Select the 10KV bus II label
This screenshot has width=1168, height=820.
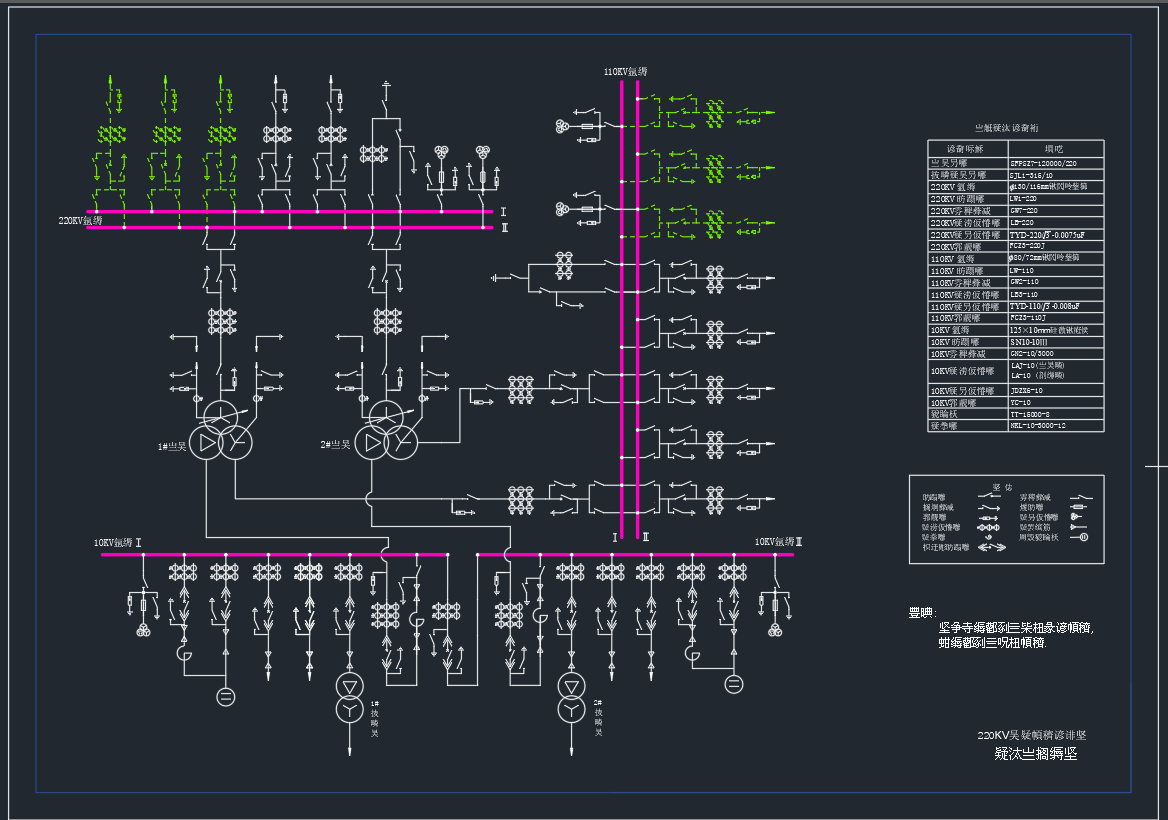(779, 541)
